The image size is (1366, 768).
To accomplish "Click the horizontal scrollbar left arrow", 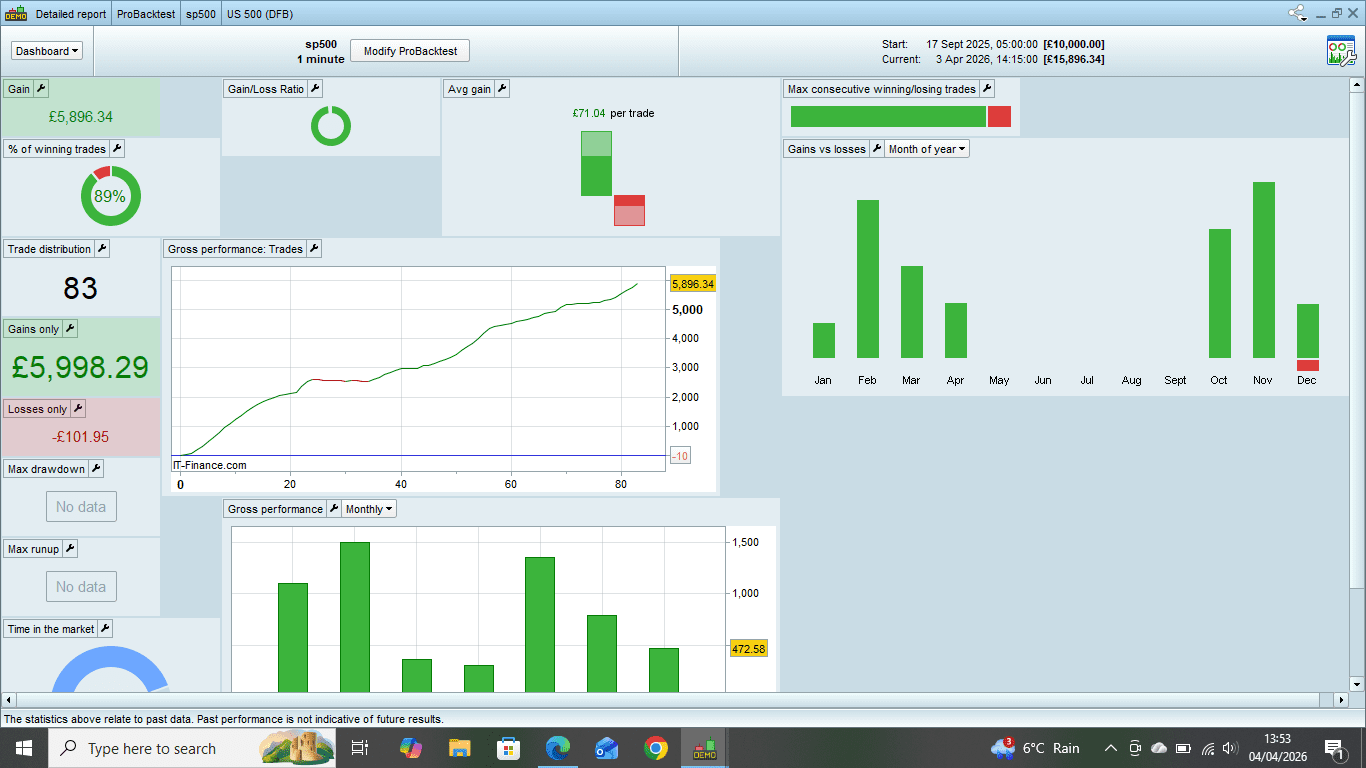I will coord(8,699).
